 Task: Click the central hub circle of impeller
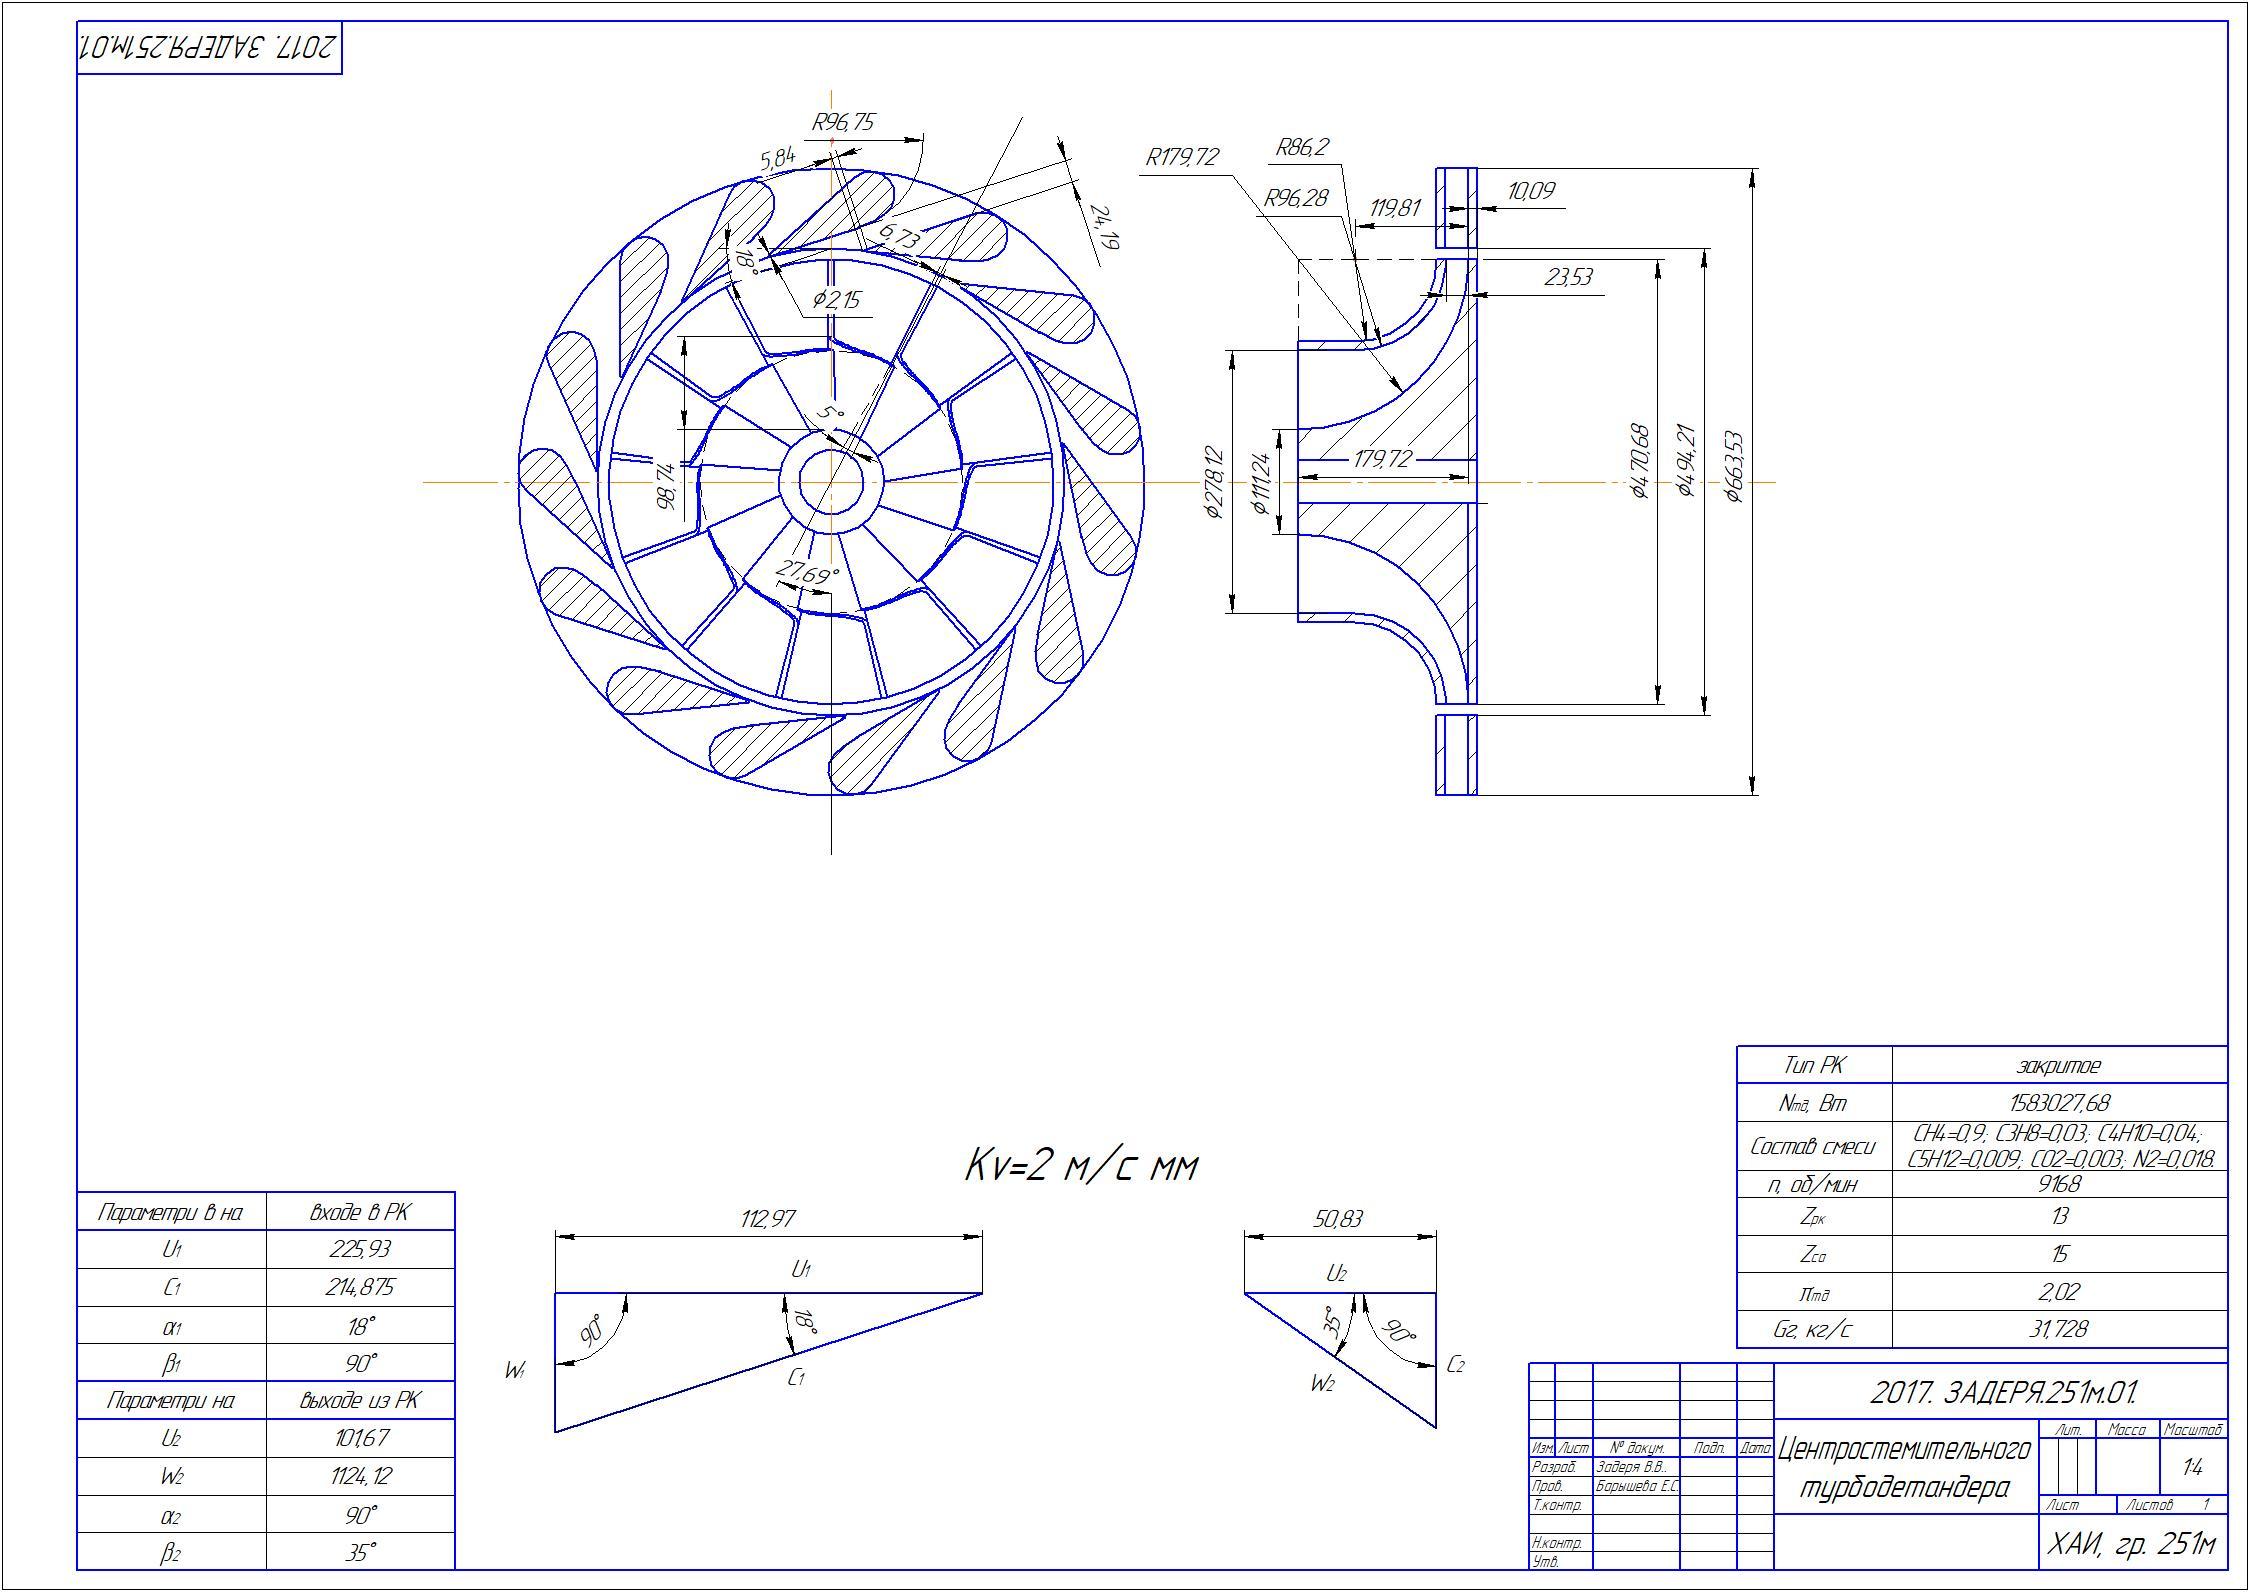(x=831, y=483)
